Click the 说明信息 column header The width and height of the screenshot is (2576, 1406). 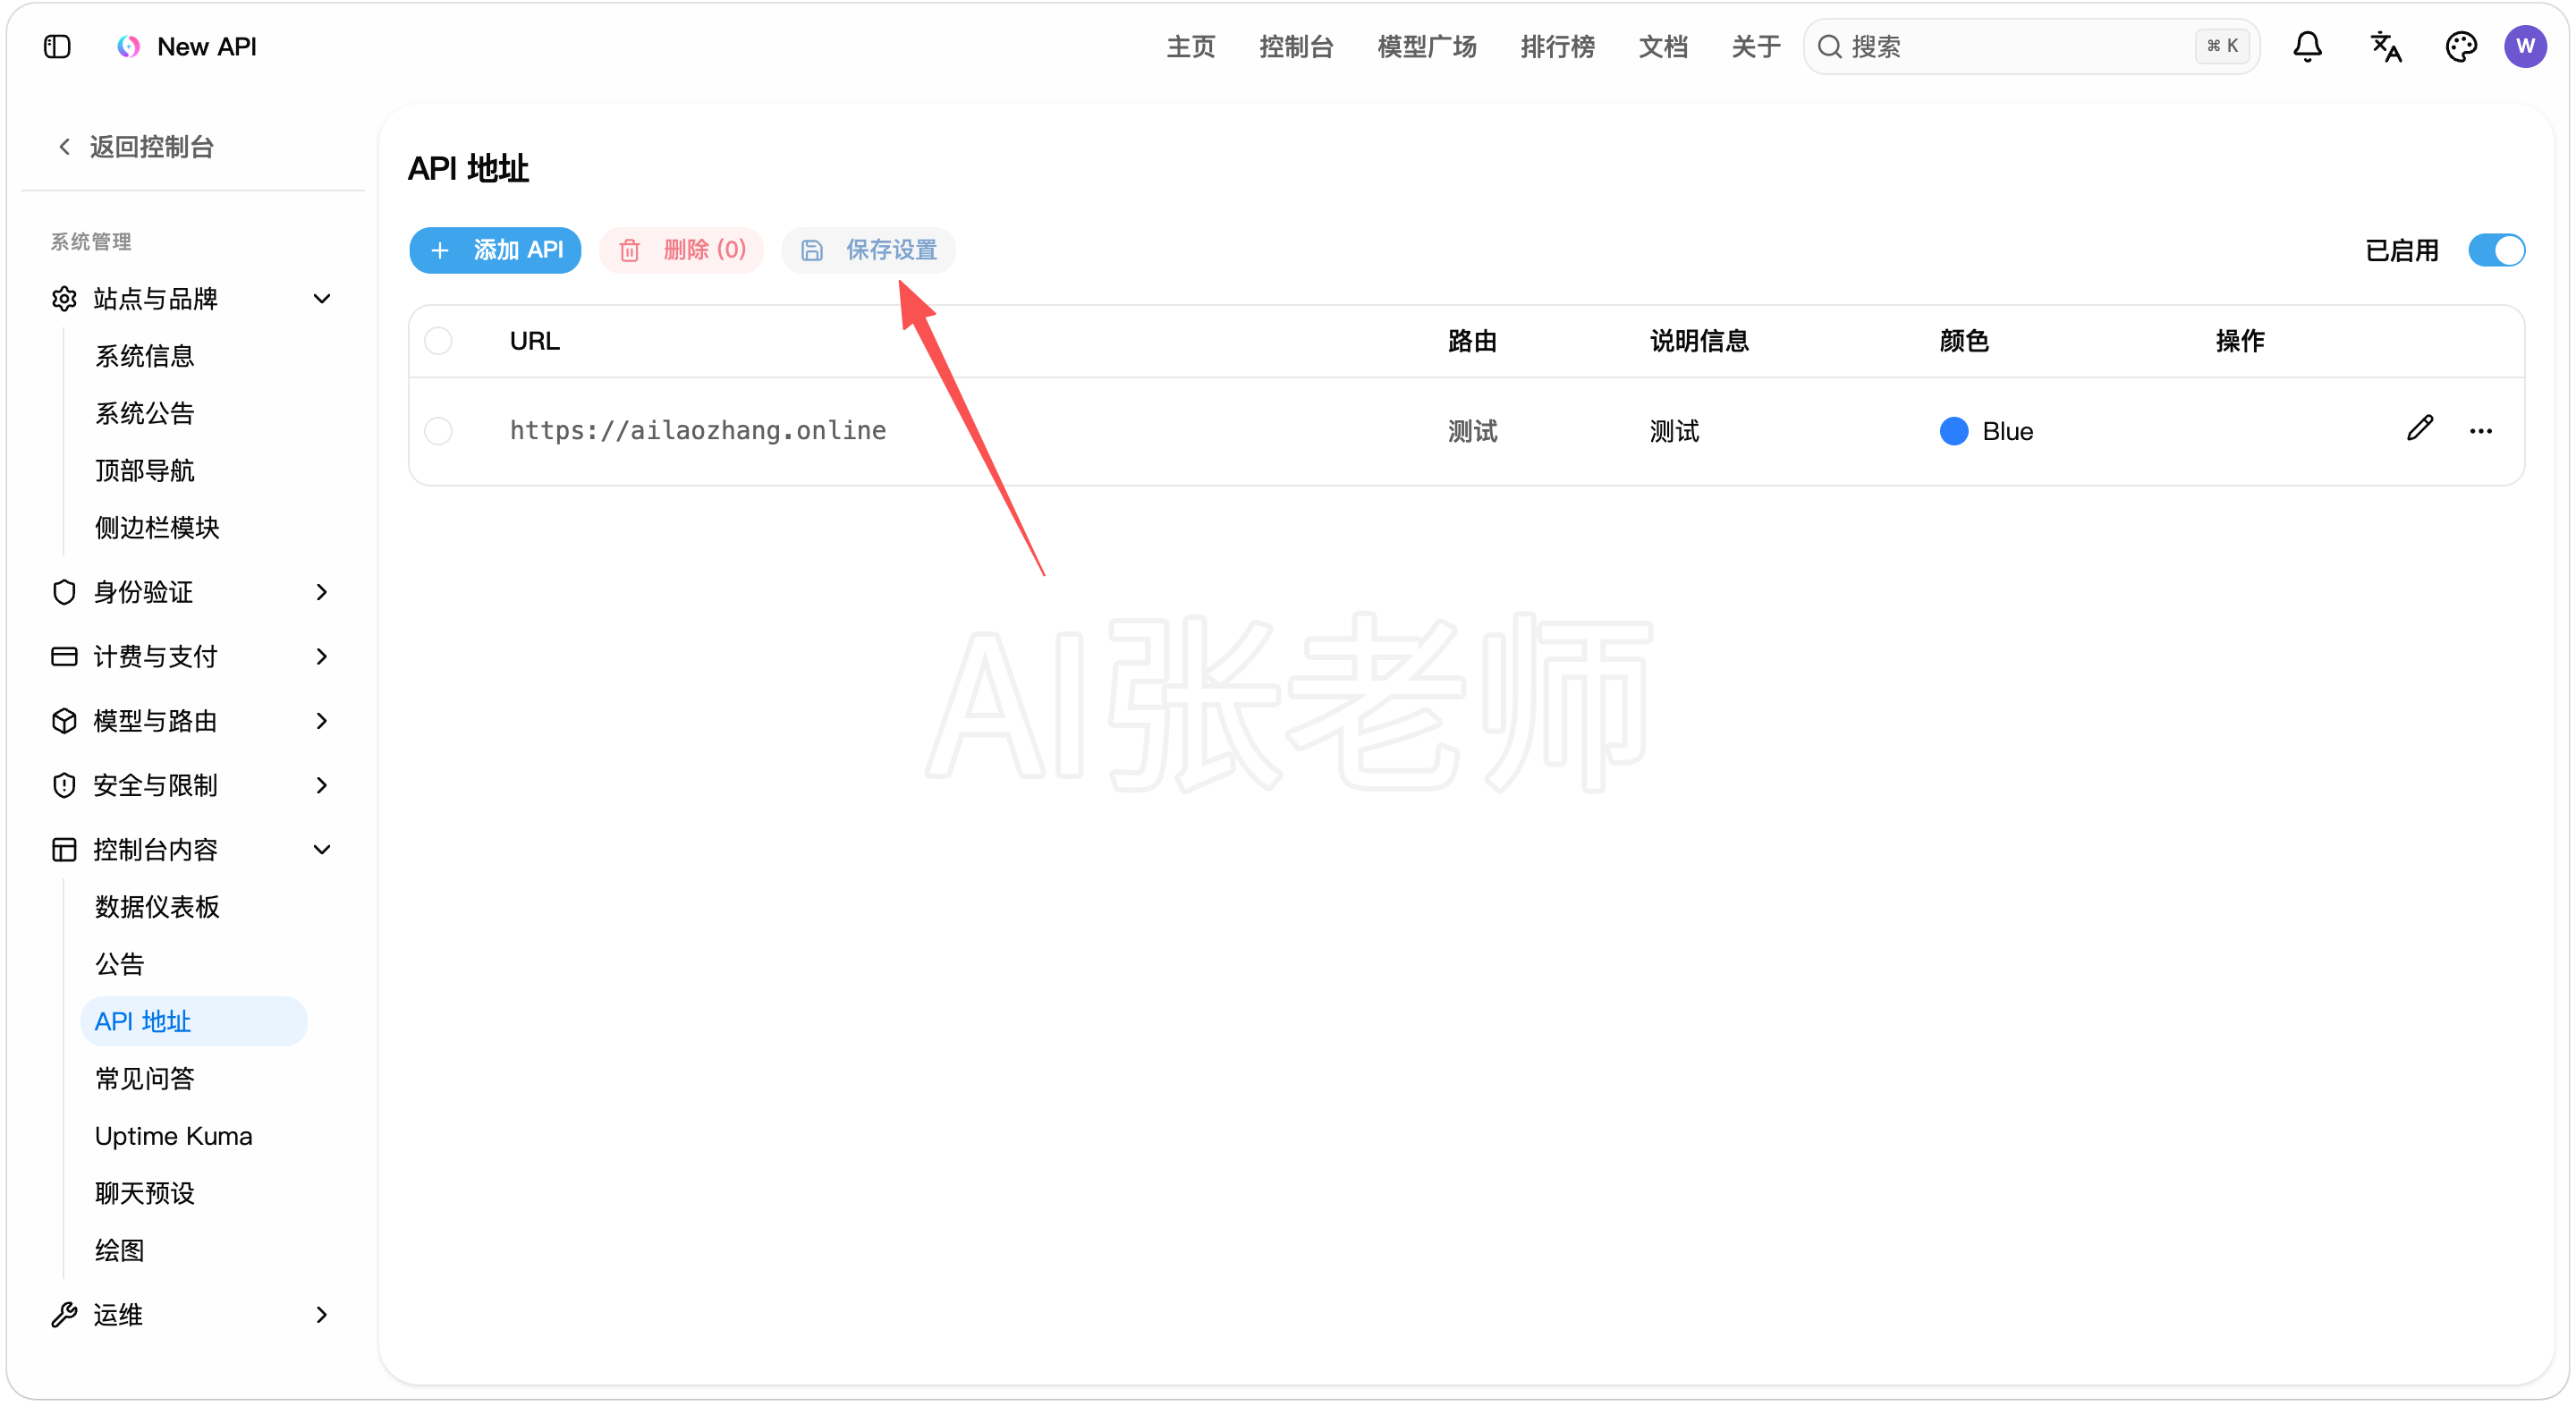point(1699,341)
